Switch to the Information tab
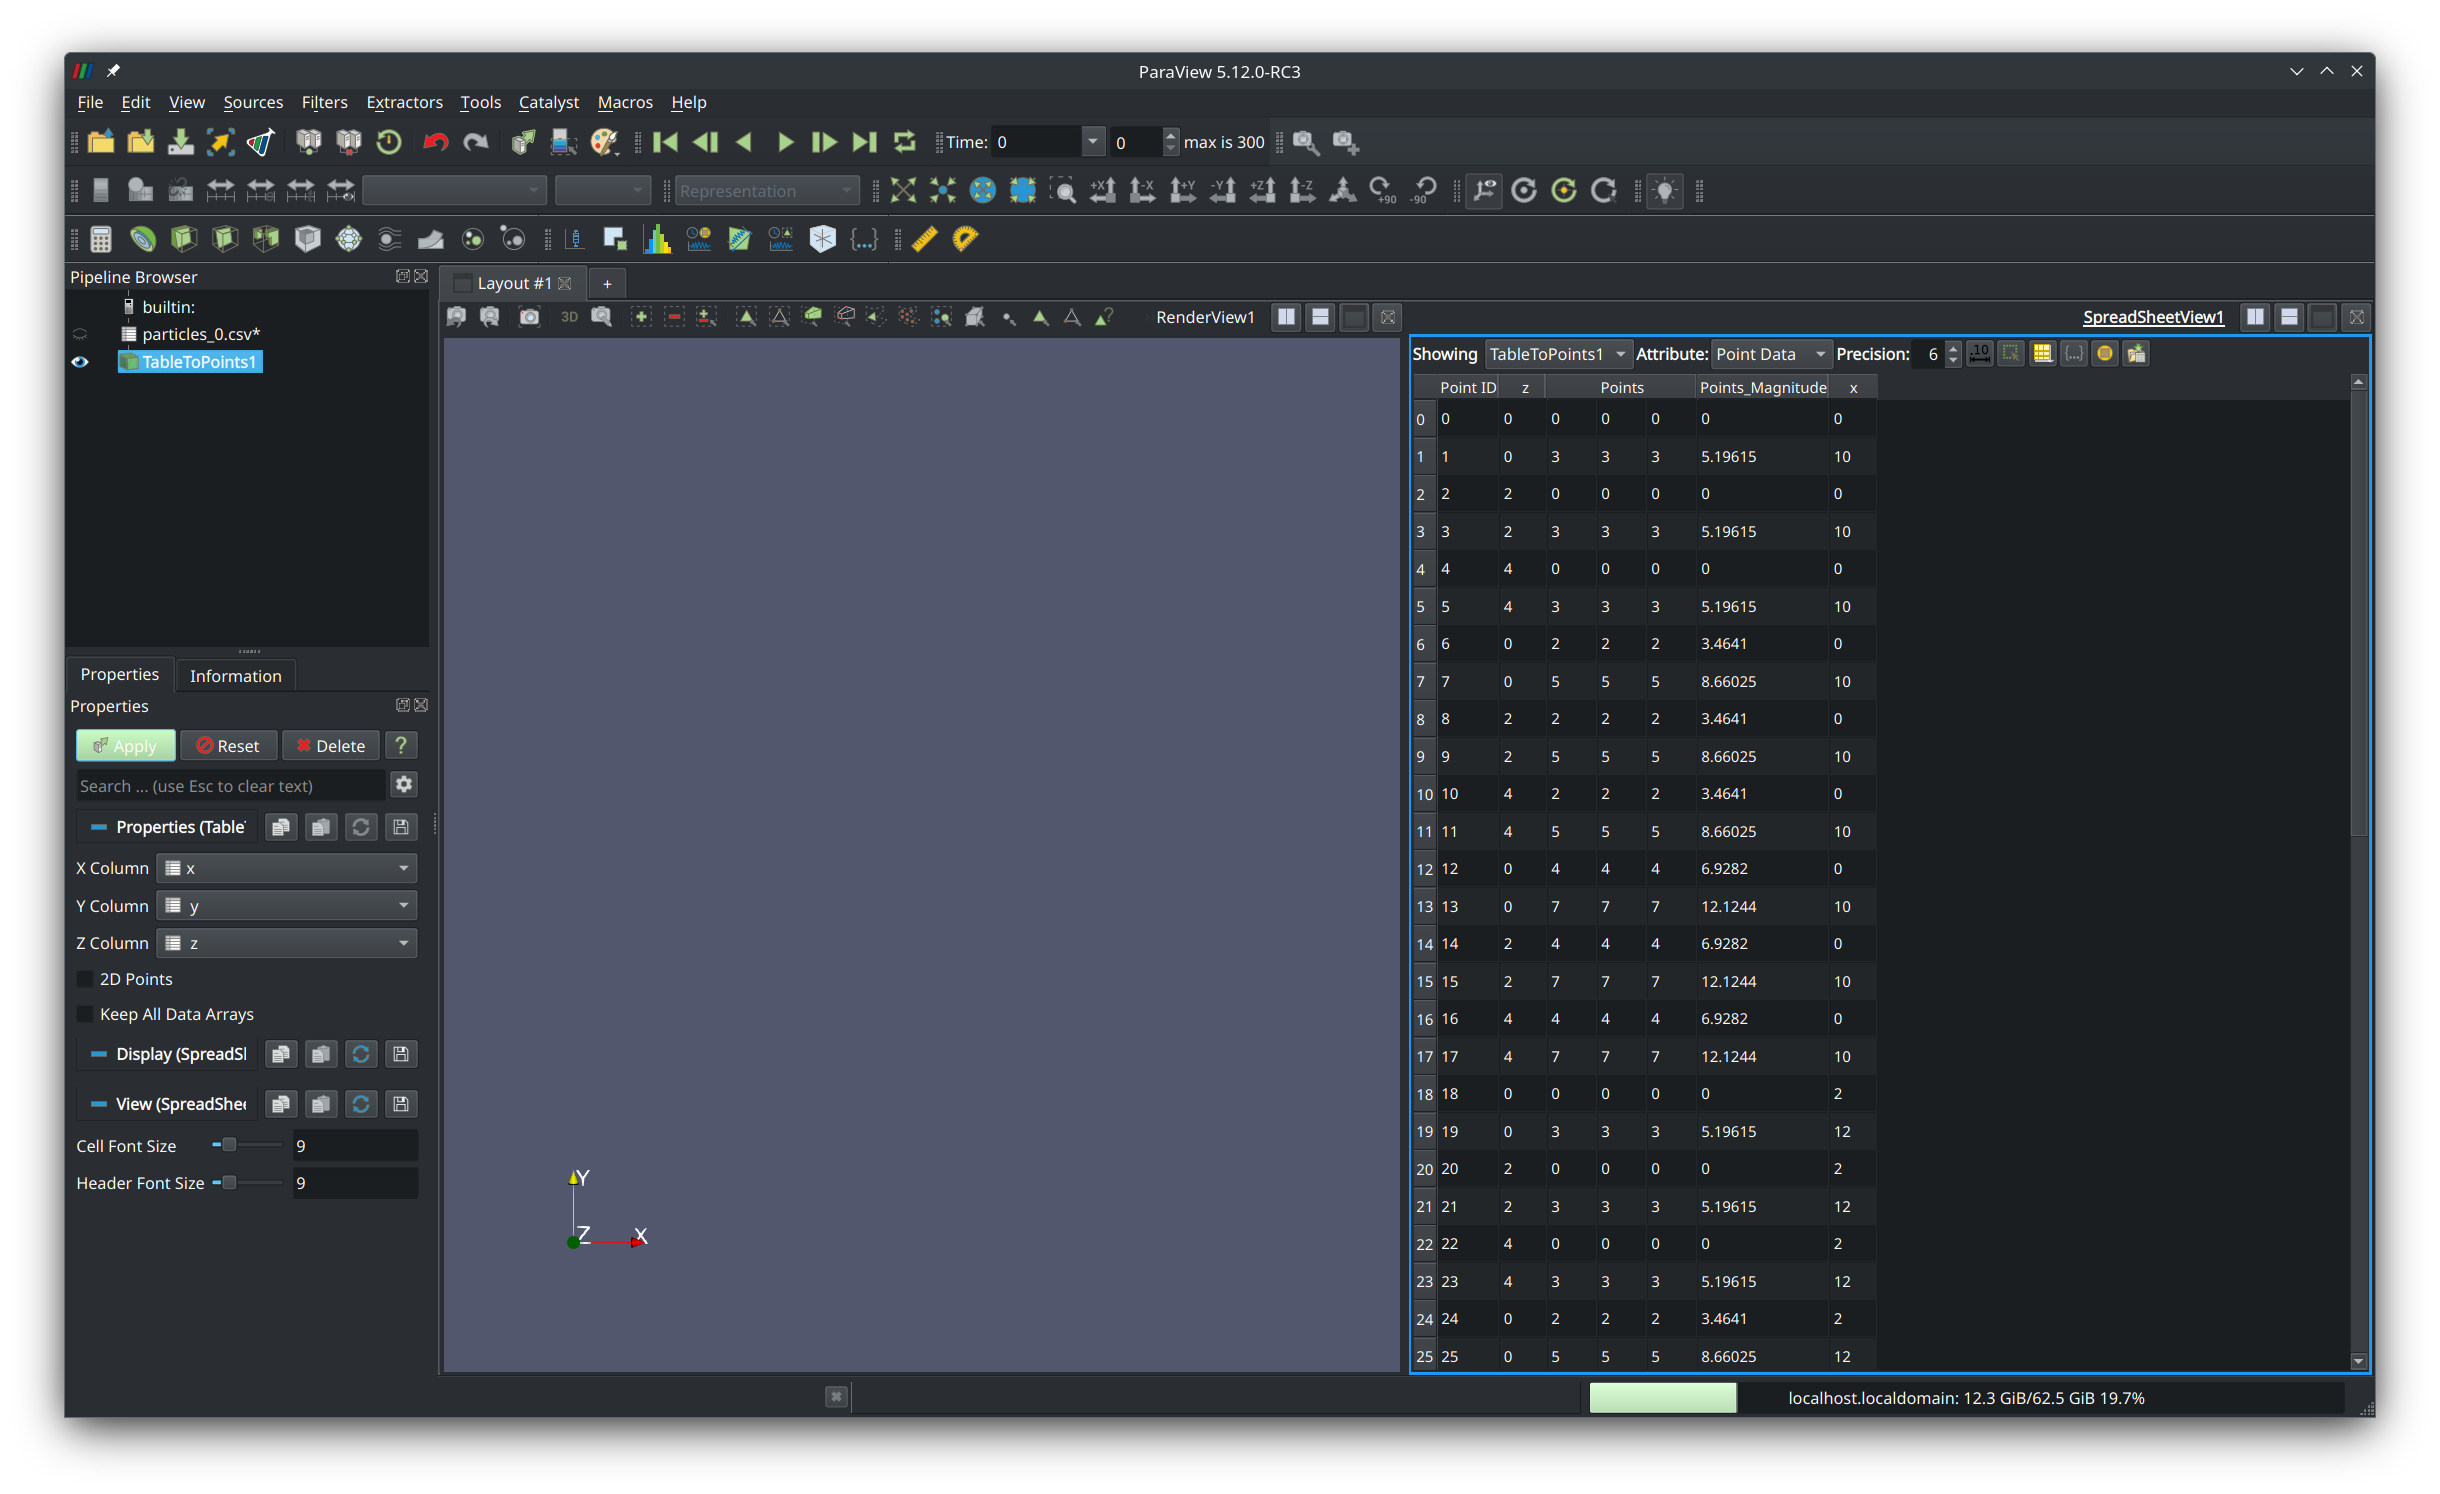Screen dimensions: 2440x1494 click(236, 676)
